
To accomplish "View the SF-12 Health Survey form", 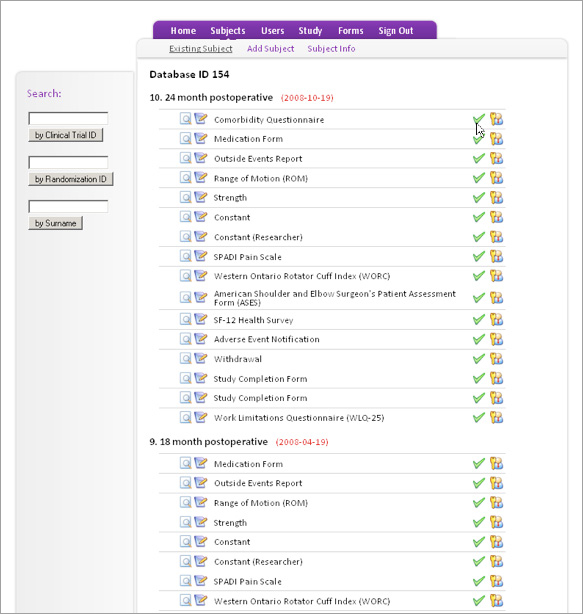I will tap(186, 319).
